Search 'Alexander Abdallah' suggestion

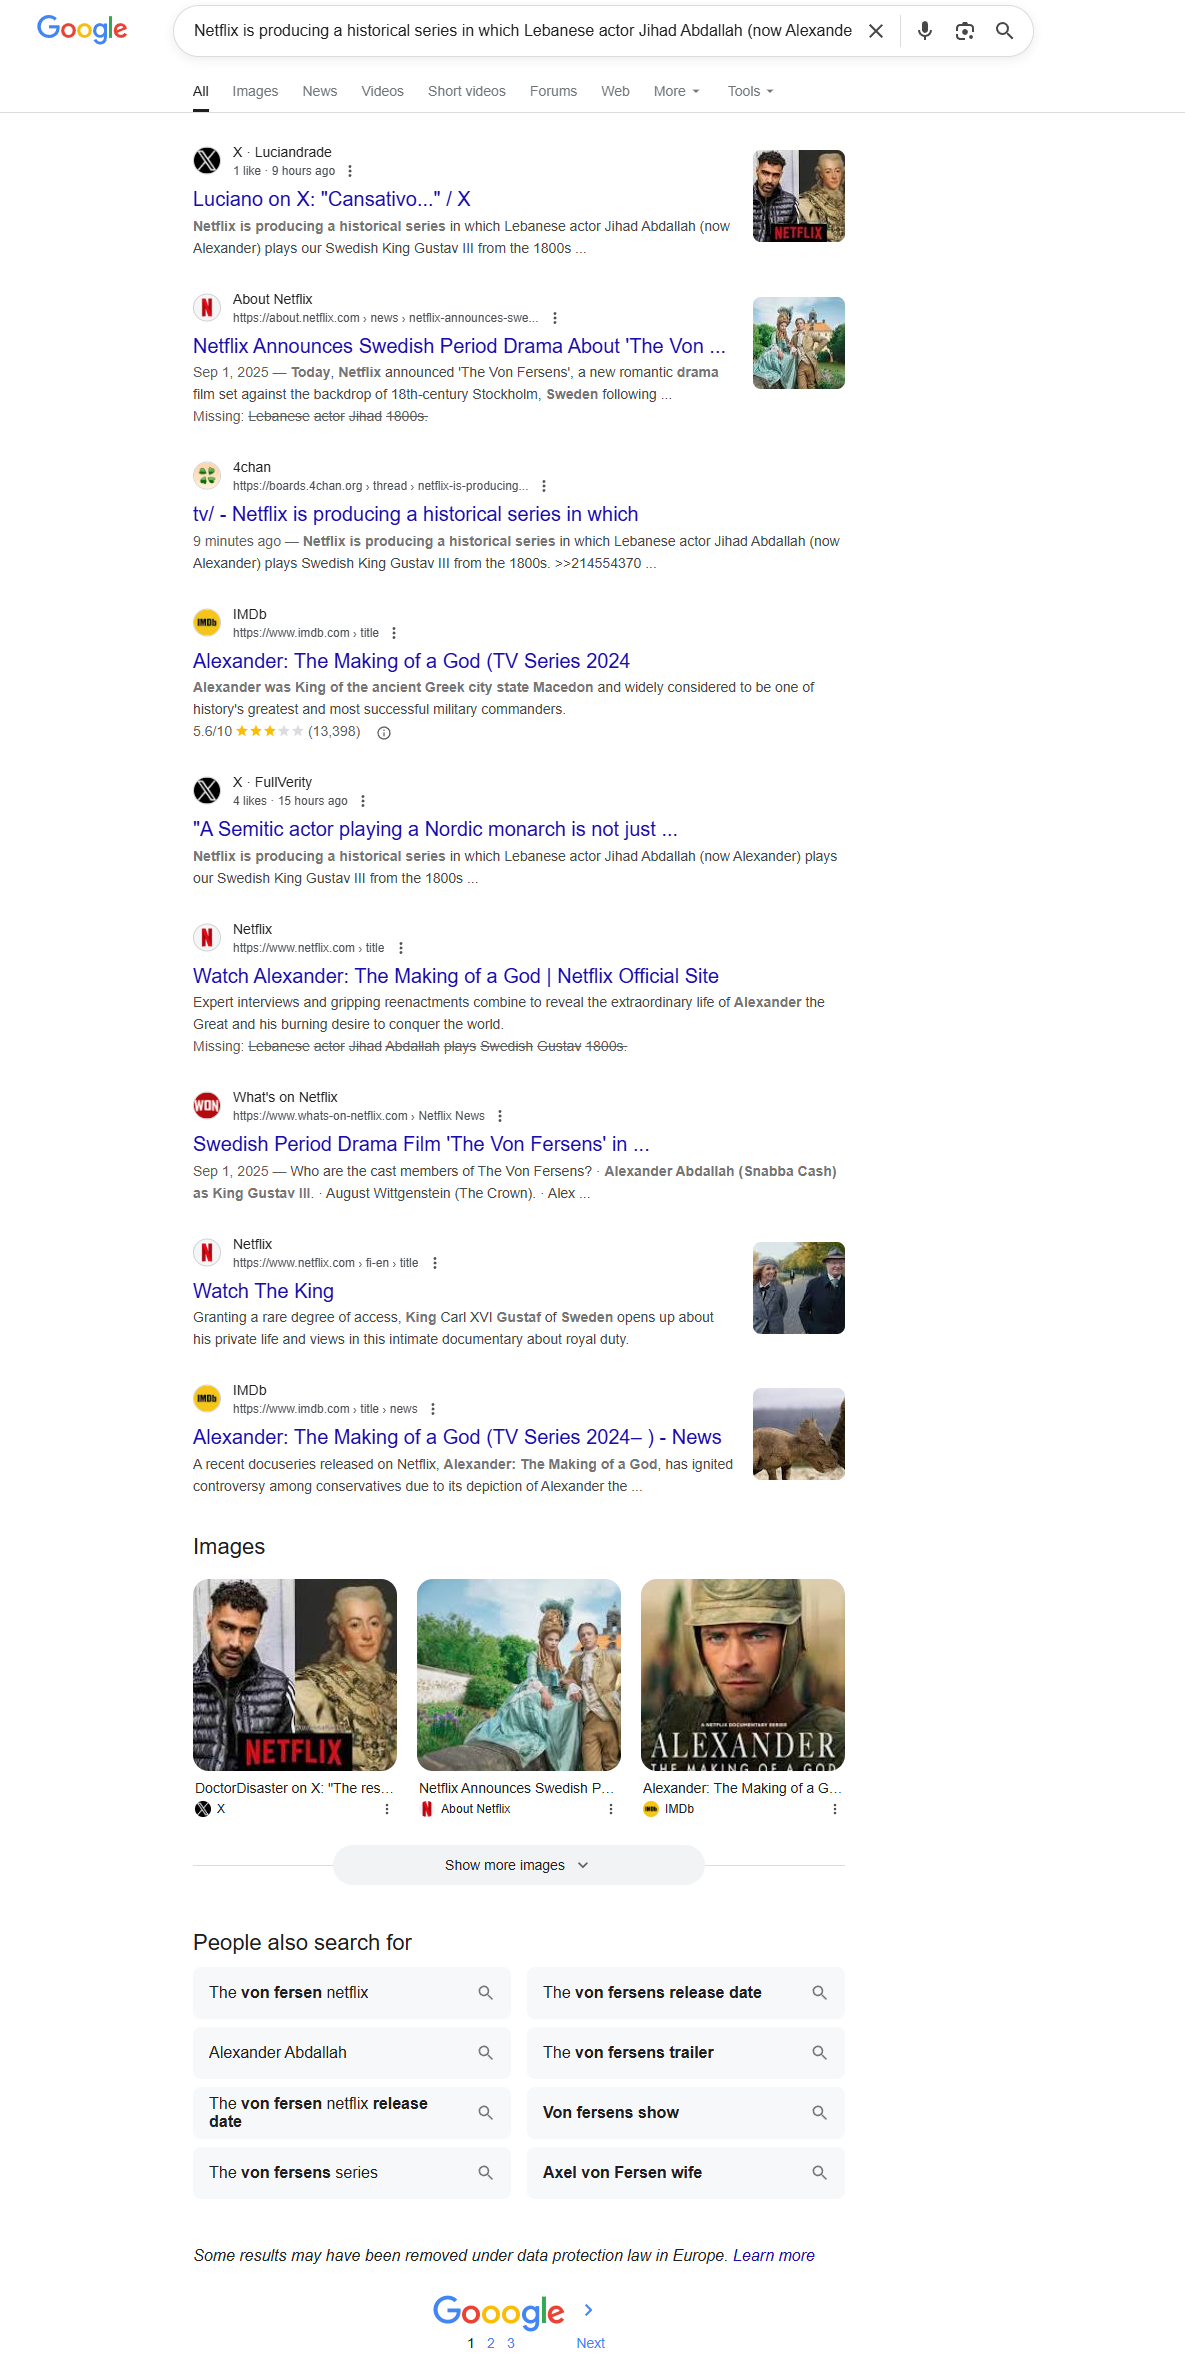[352, 2053]
